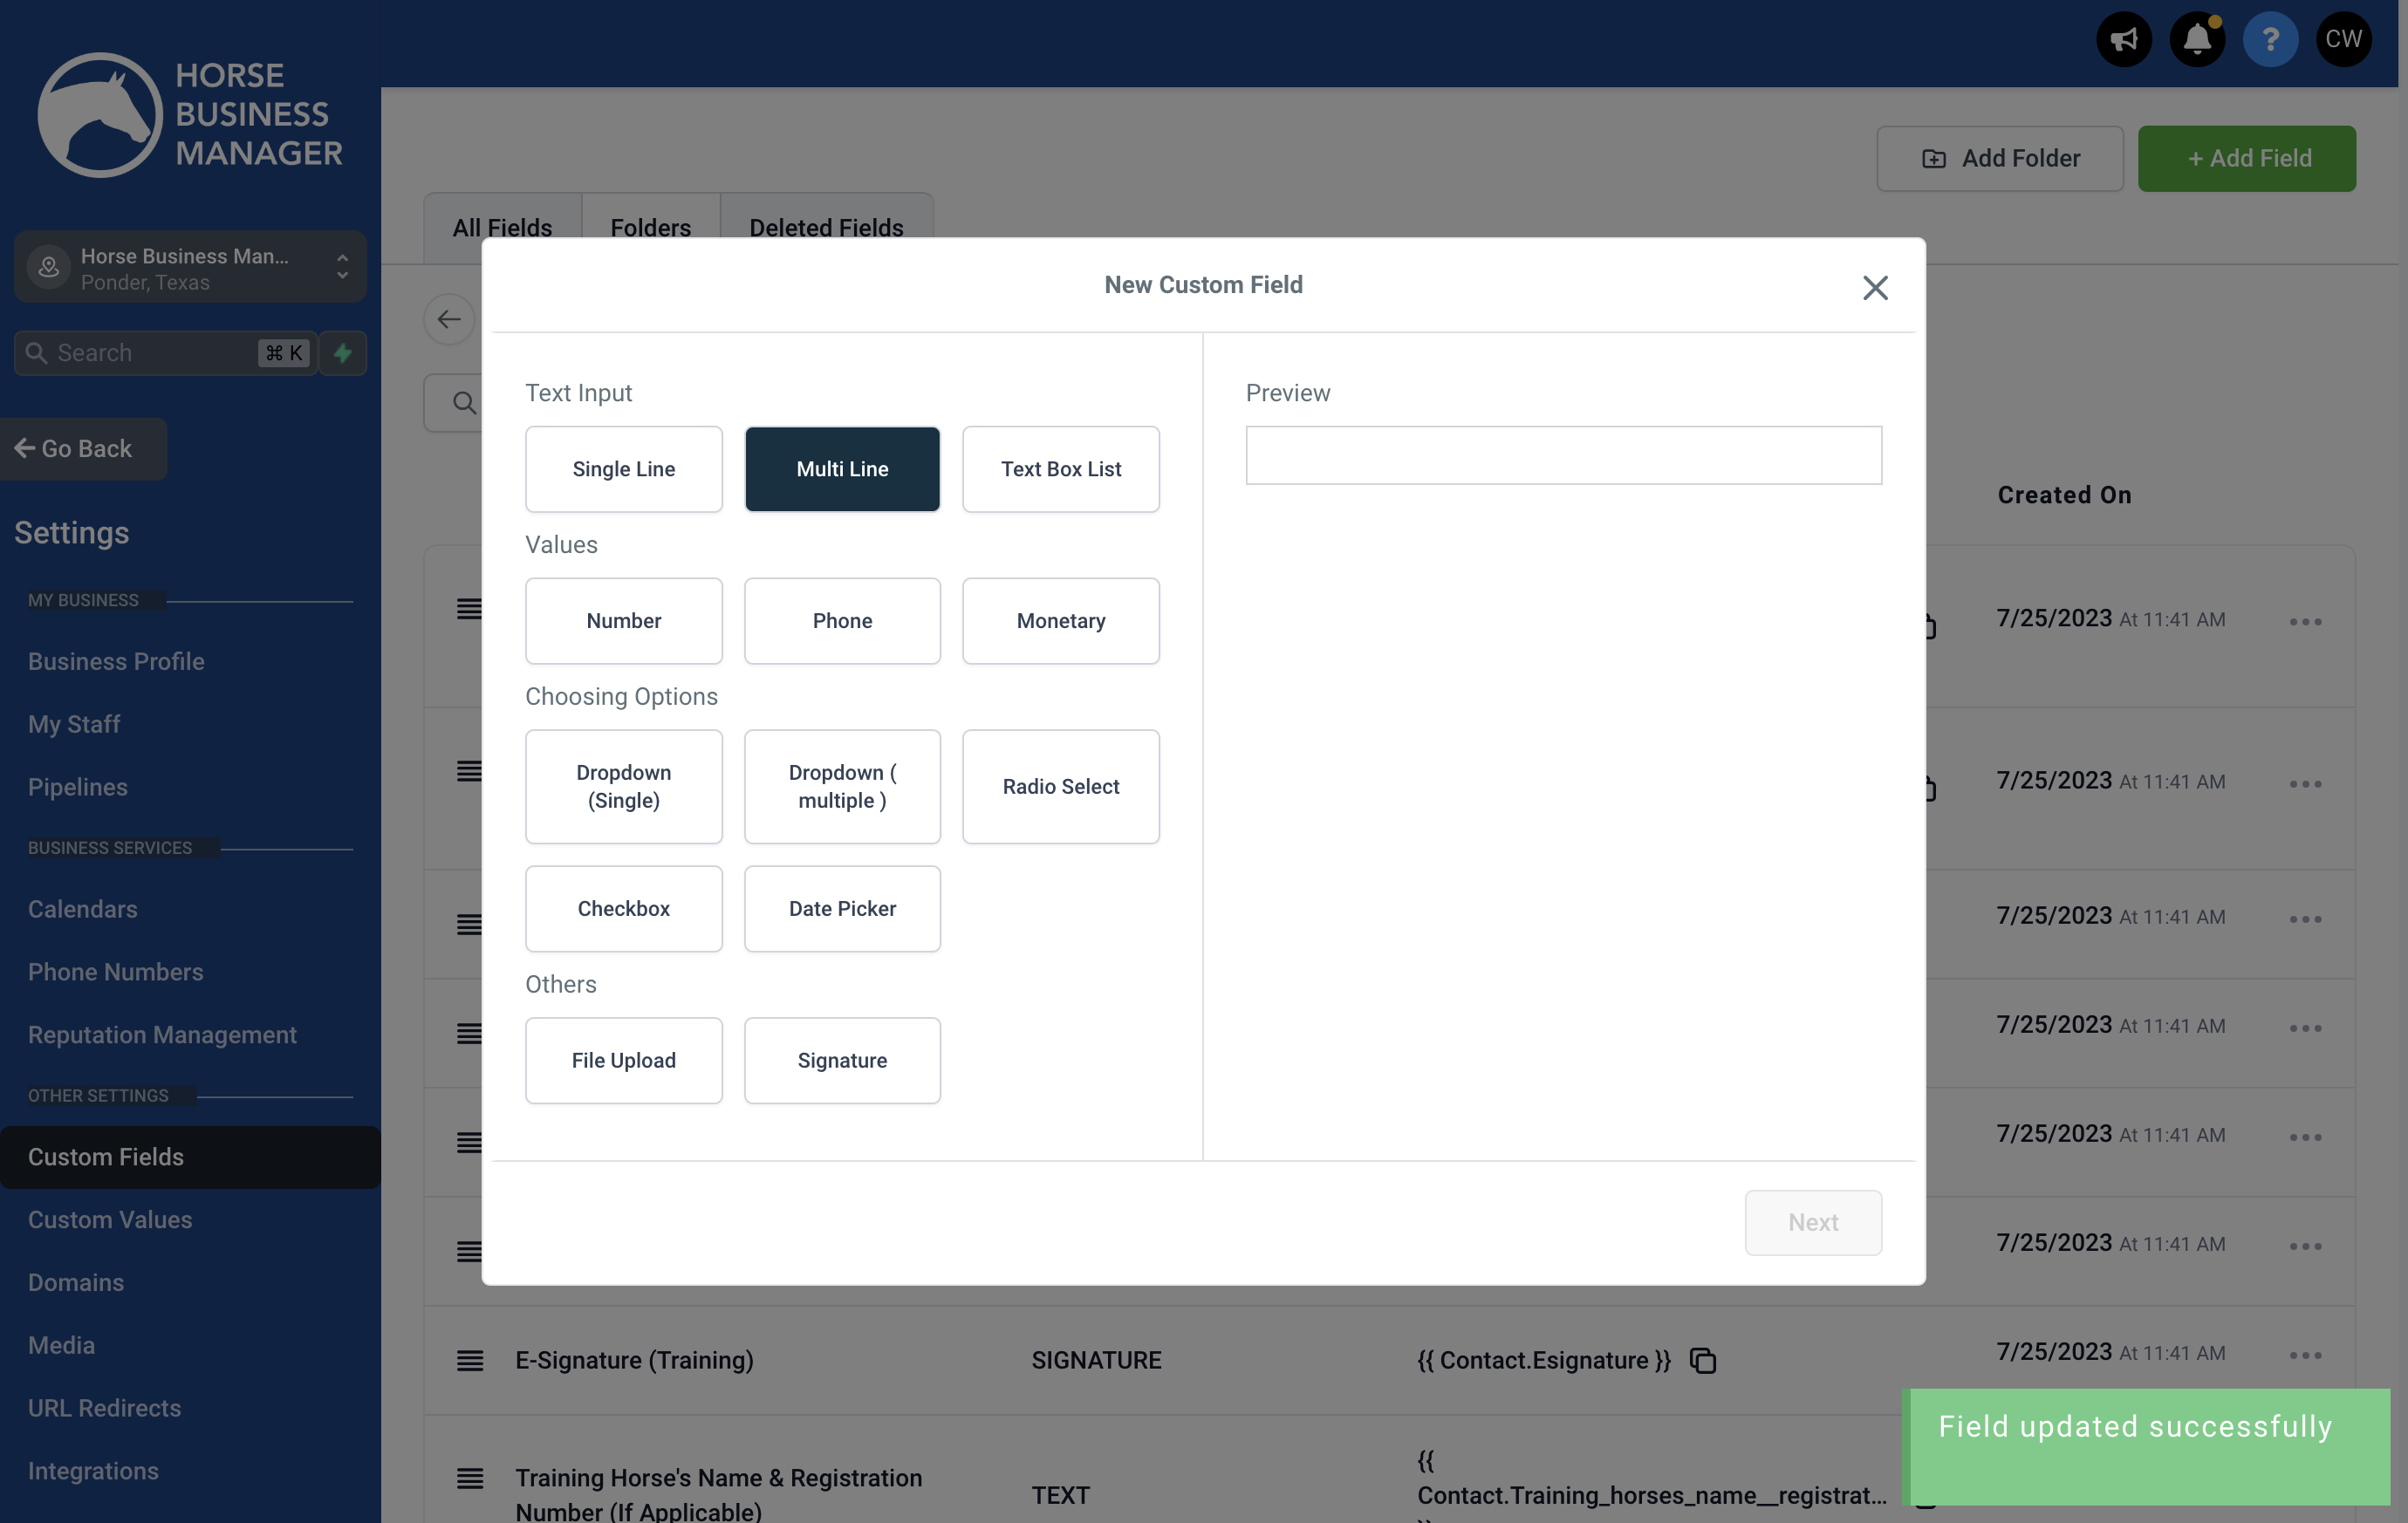Expand the Horse Business Man... account switcher
The height and width of the screenshot is (1523, 2408).
[190, 267]
